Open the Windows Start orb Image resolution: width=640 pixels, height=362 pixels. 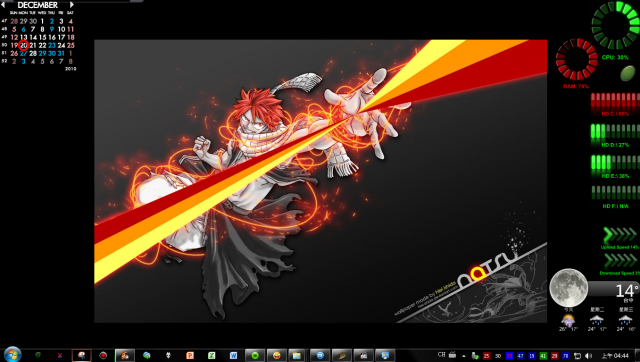[x=12, y=354]
